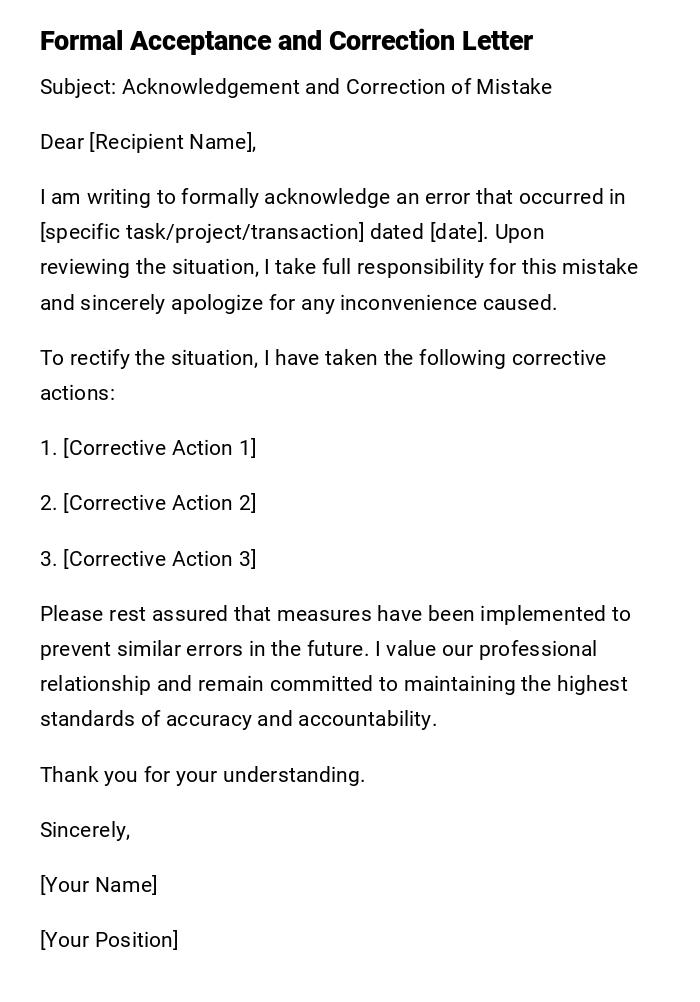The image size is (700, 1002).
Task: Click the 'Sincerely,' closing
Action: pos(85,830)
